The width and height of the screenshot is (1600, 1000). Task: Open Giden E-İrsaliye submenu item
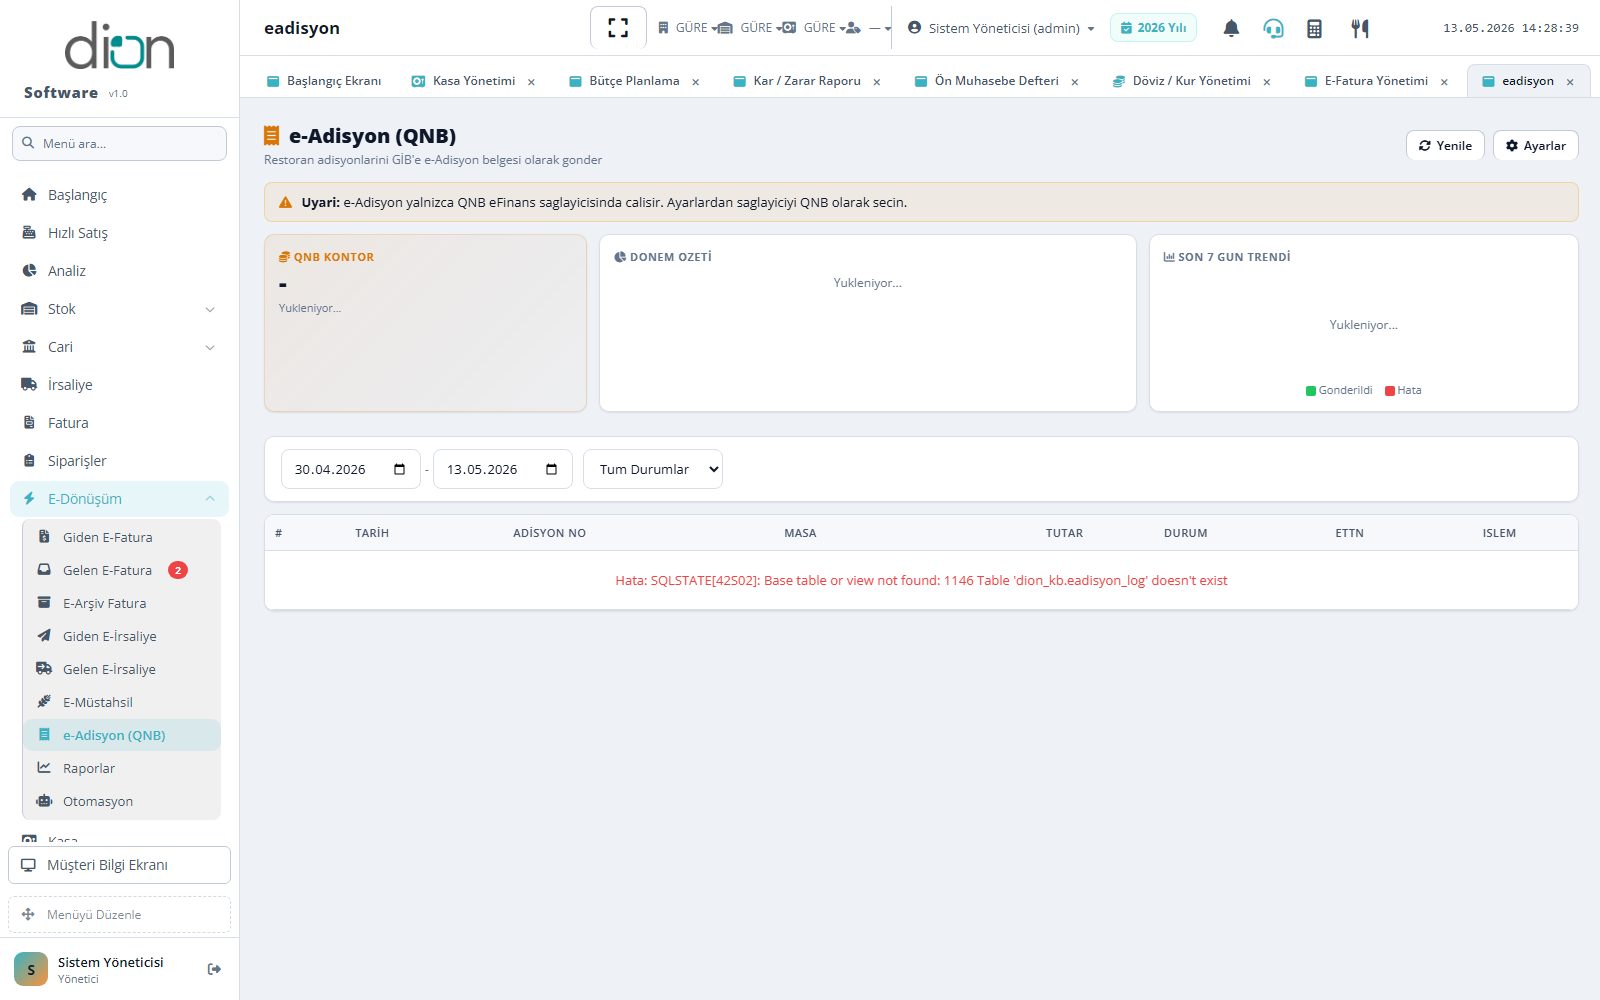(x=122, y=636)
